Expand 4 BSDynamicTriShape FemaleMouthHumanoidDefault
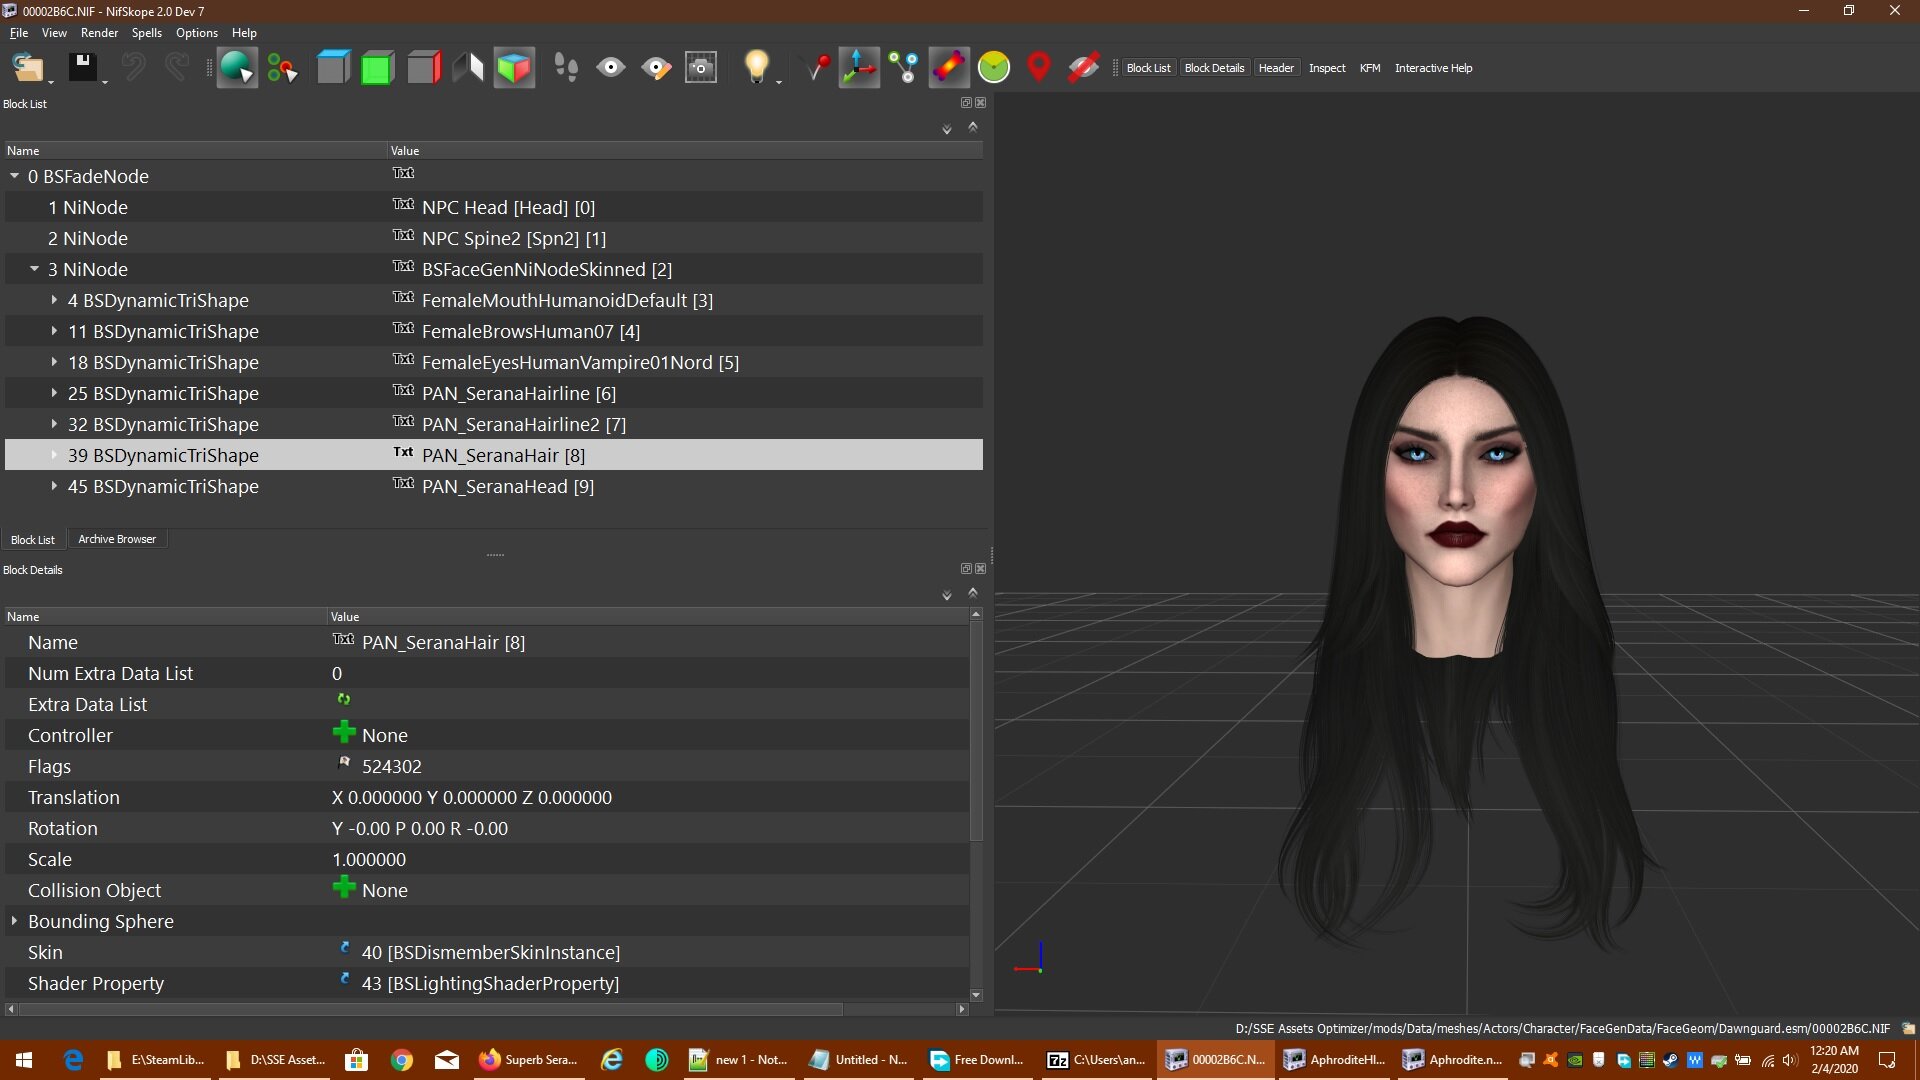The image size is (1920, 1080). pyautogui.click(x=54, y=300)
